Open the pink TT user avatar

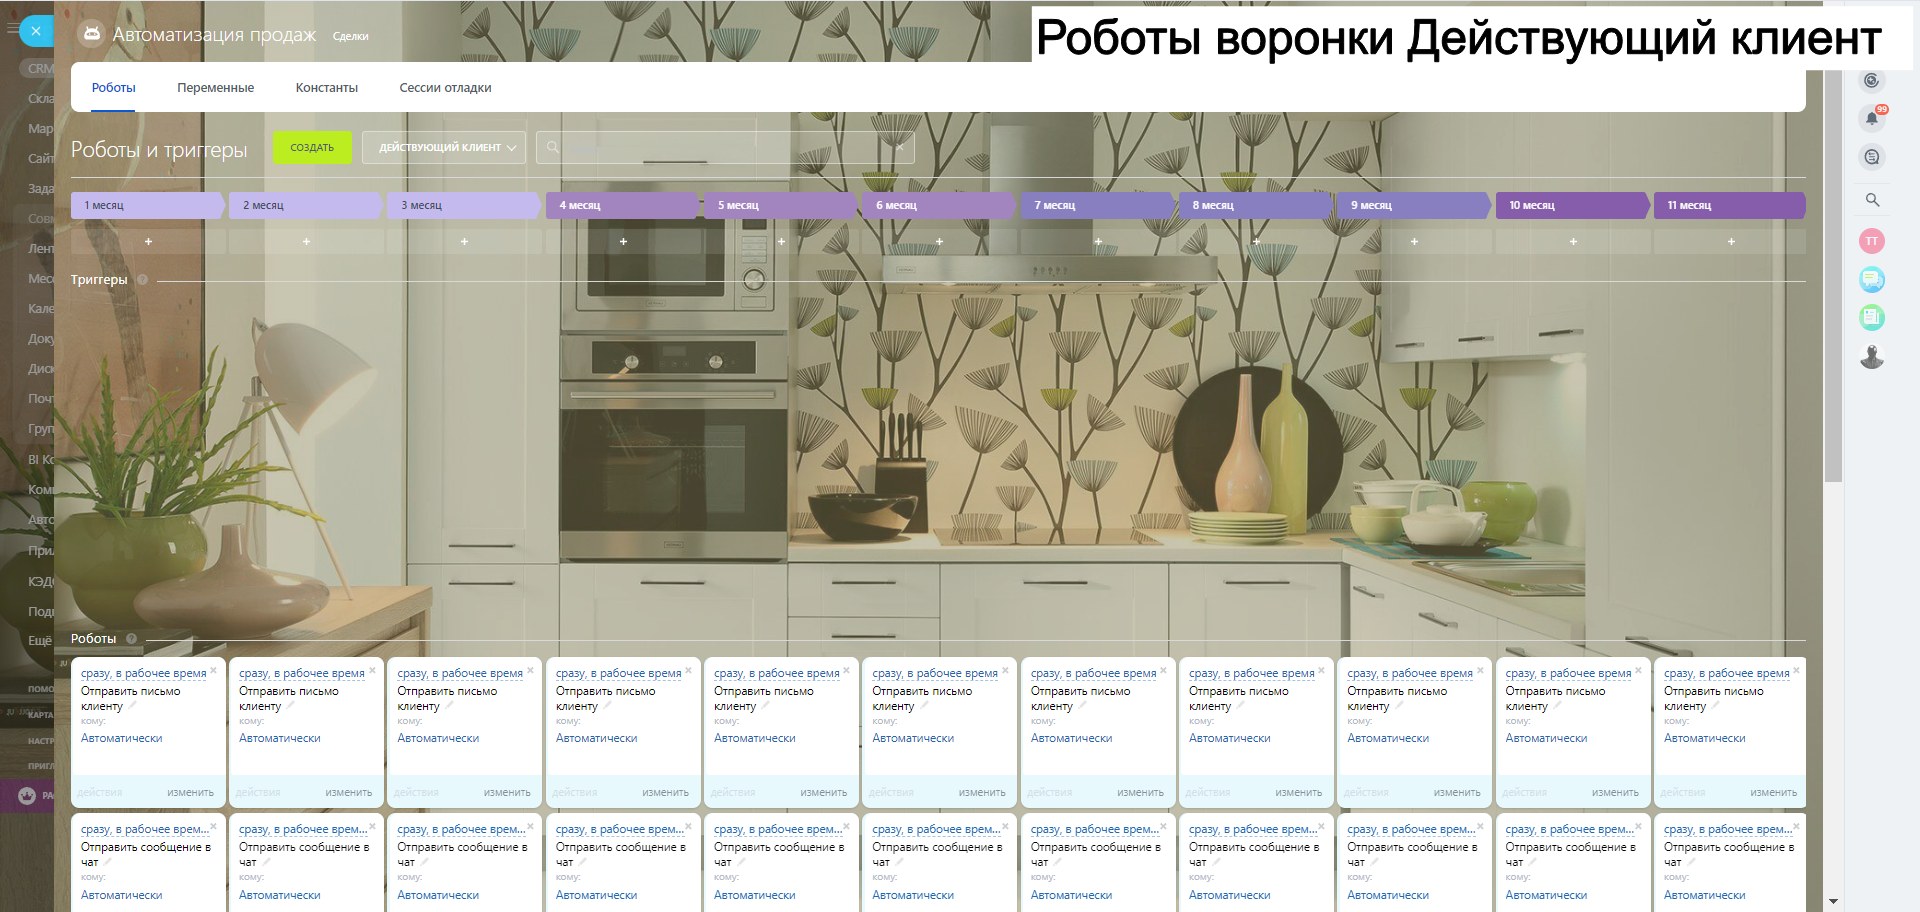1871,241
